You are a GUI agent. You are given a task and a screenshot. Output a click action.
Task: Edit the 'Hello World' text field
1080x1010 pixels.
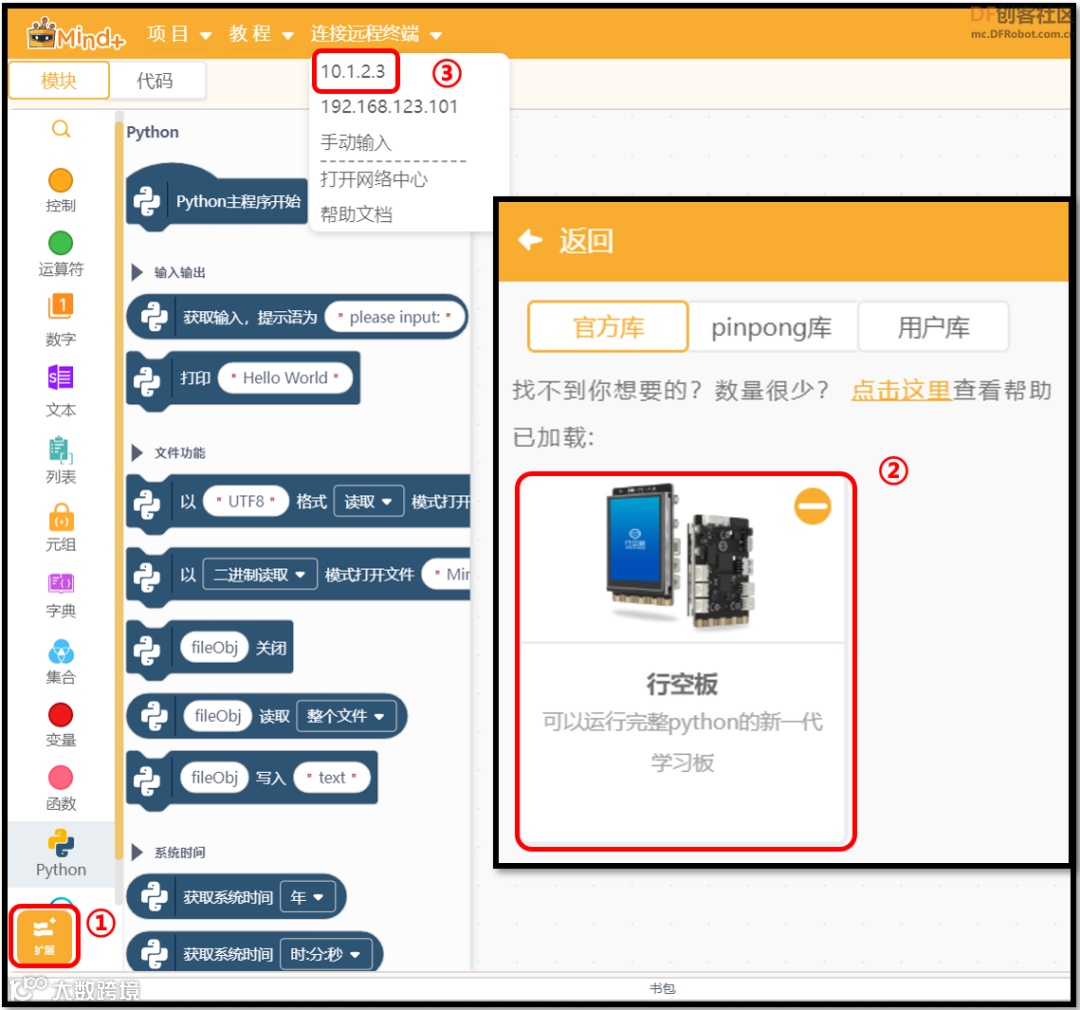(285, 378)
